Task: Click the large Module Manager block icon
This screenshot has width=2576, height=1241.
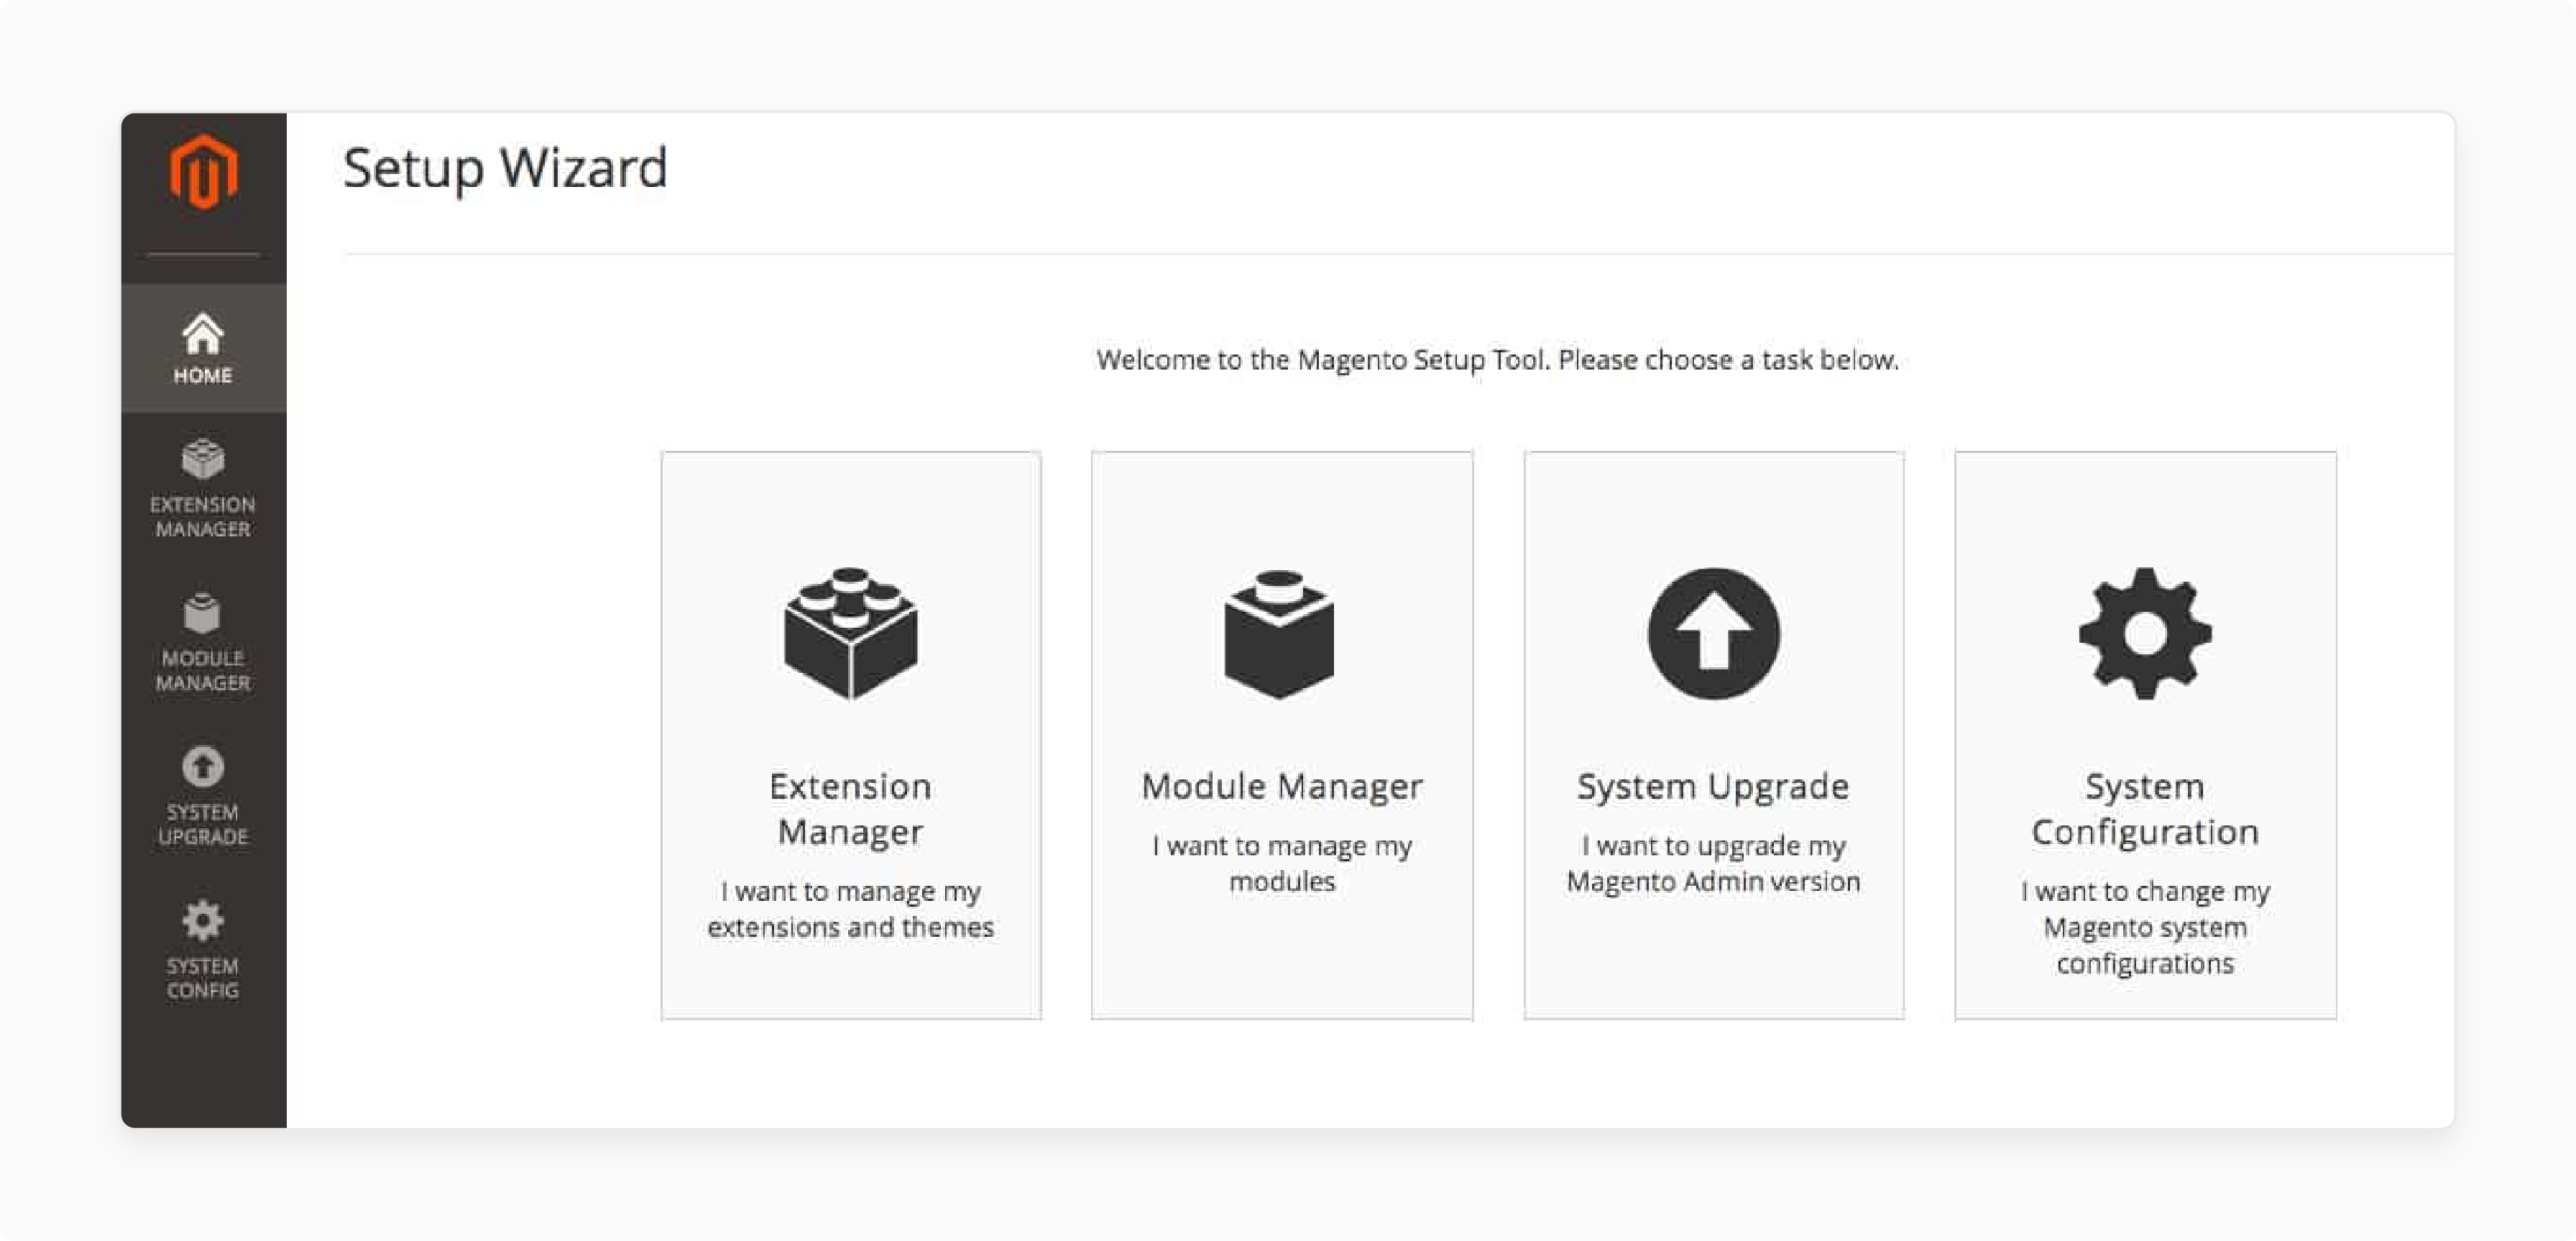Action: click(1280, 634)
